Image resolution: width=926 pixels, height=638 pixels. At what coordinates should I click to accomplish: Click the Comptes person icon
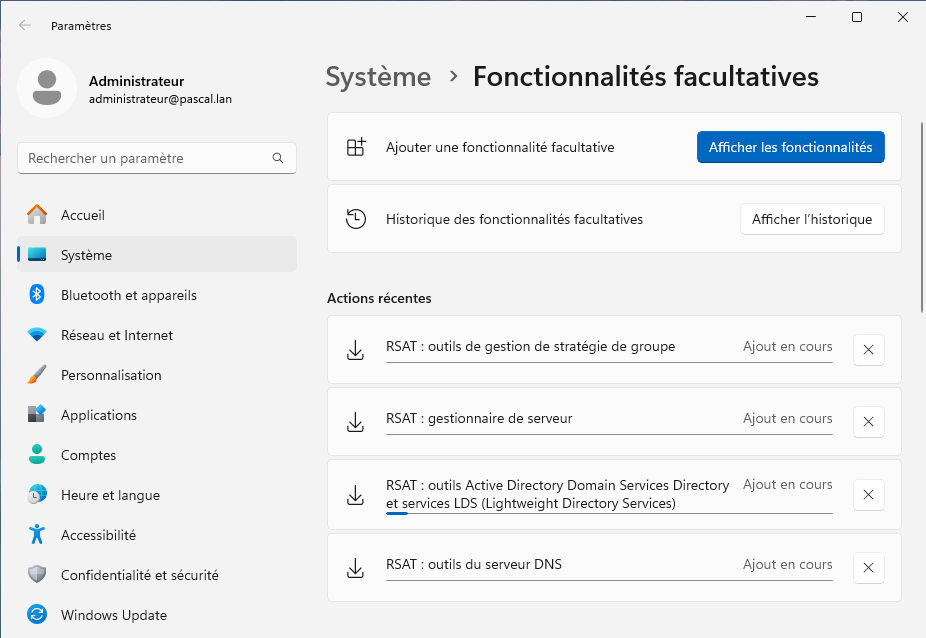(37, 454)
